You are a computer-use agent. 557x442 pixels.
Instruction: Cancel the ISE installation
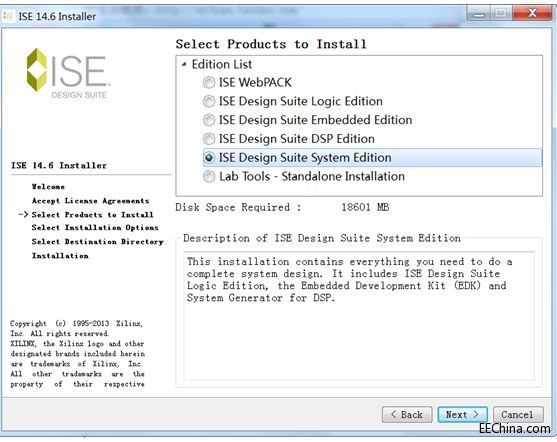tap(518, 415)
